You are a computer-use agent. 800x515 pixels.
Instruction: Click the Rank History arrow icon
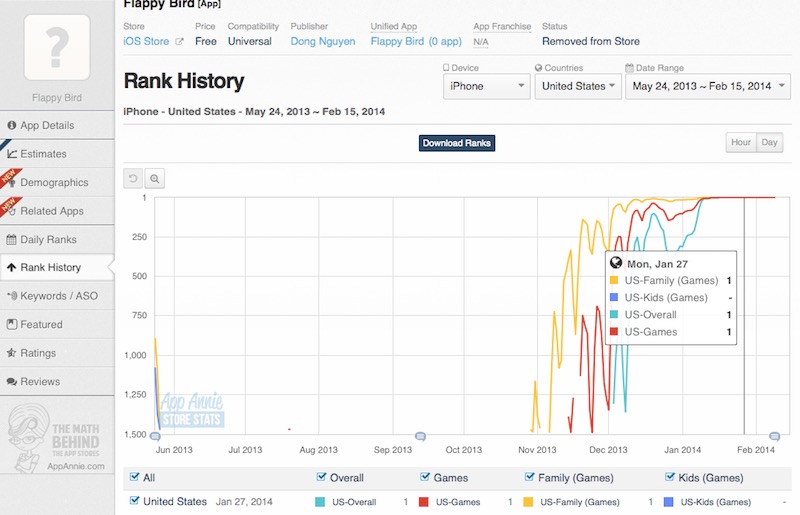(11, 267)
